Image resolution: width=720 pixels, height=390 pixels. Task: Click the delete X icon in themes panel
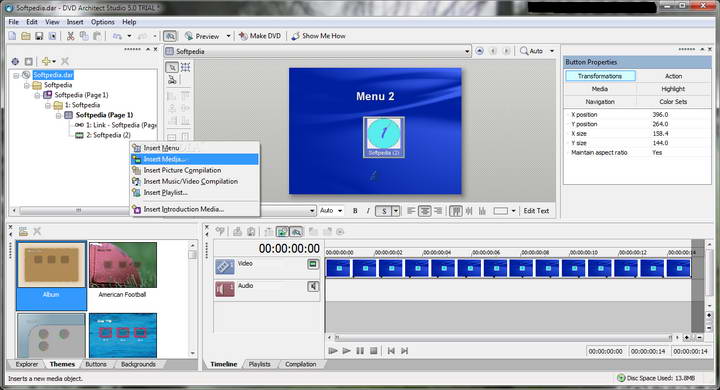tap(37, 232)
